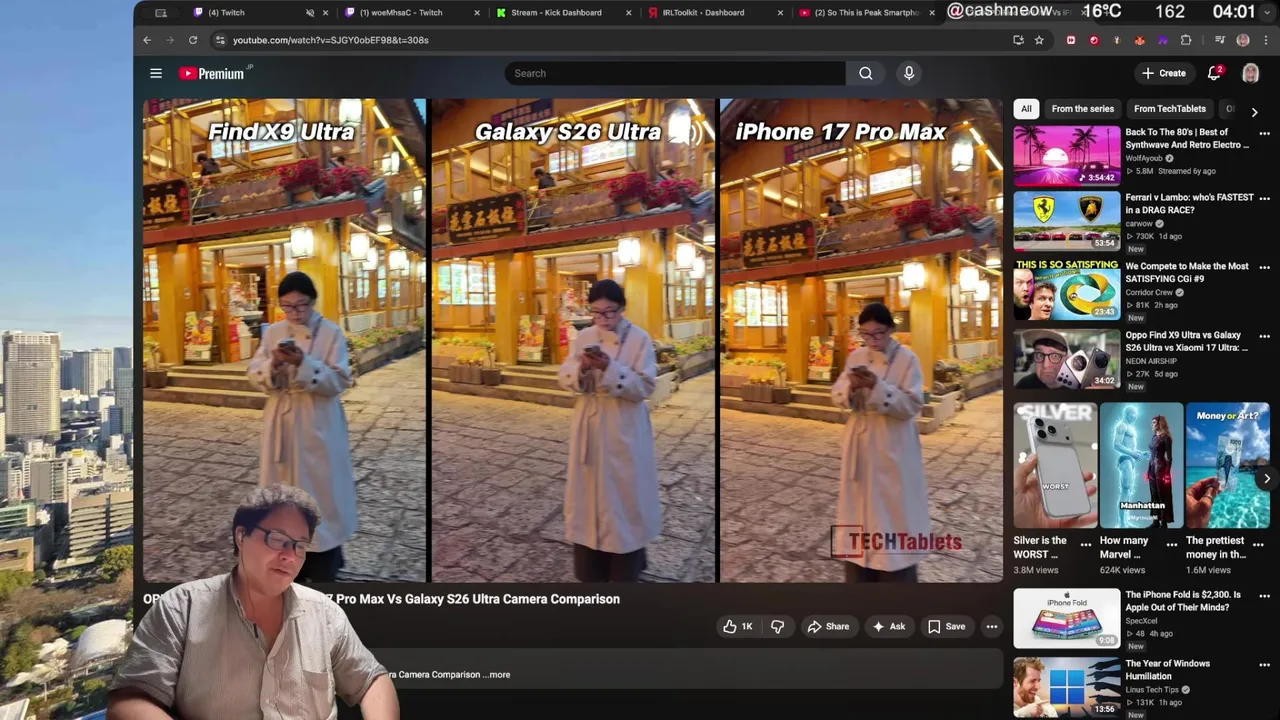Close the Stream - Kick Dashboard tab
1280x720 pixels.
(628, 13)
